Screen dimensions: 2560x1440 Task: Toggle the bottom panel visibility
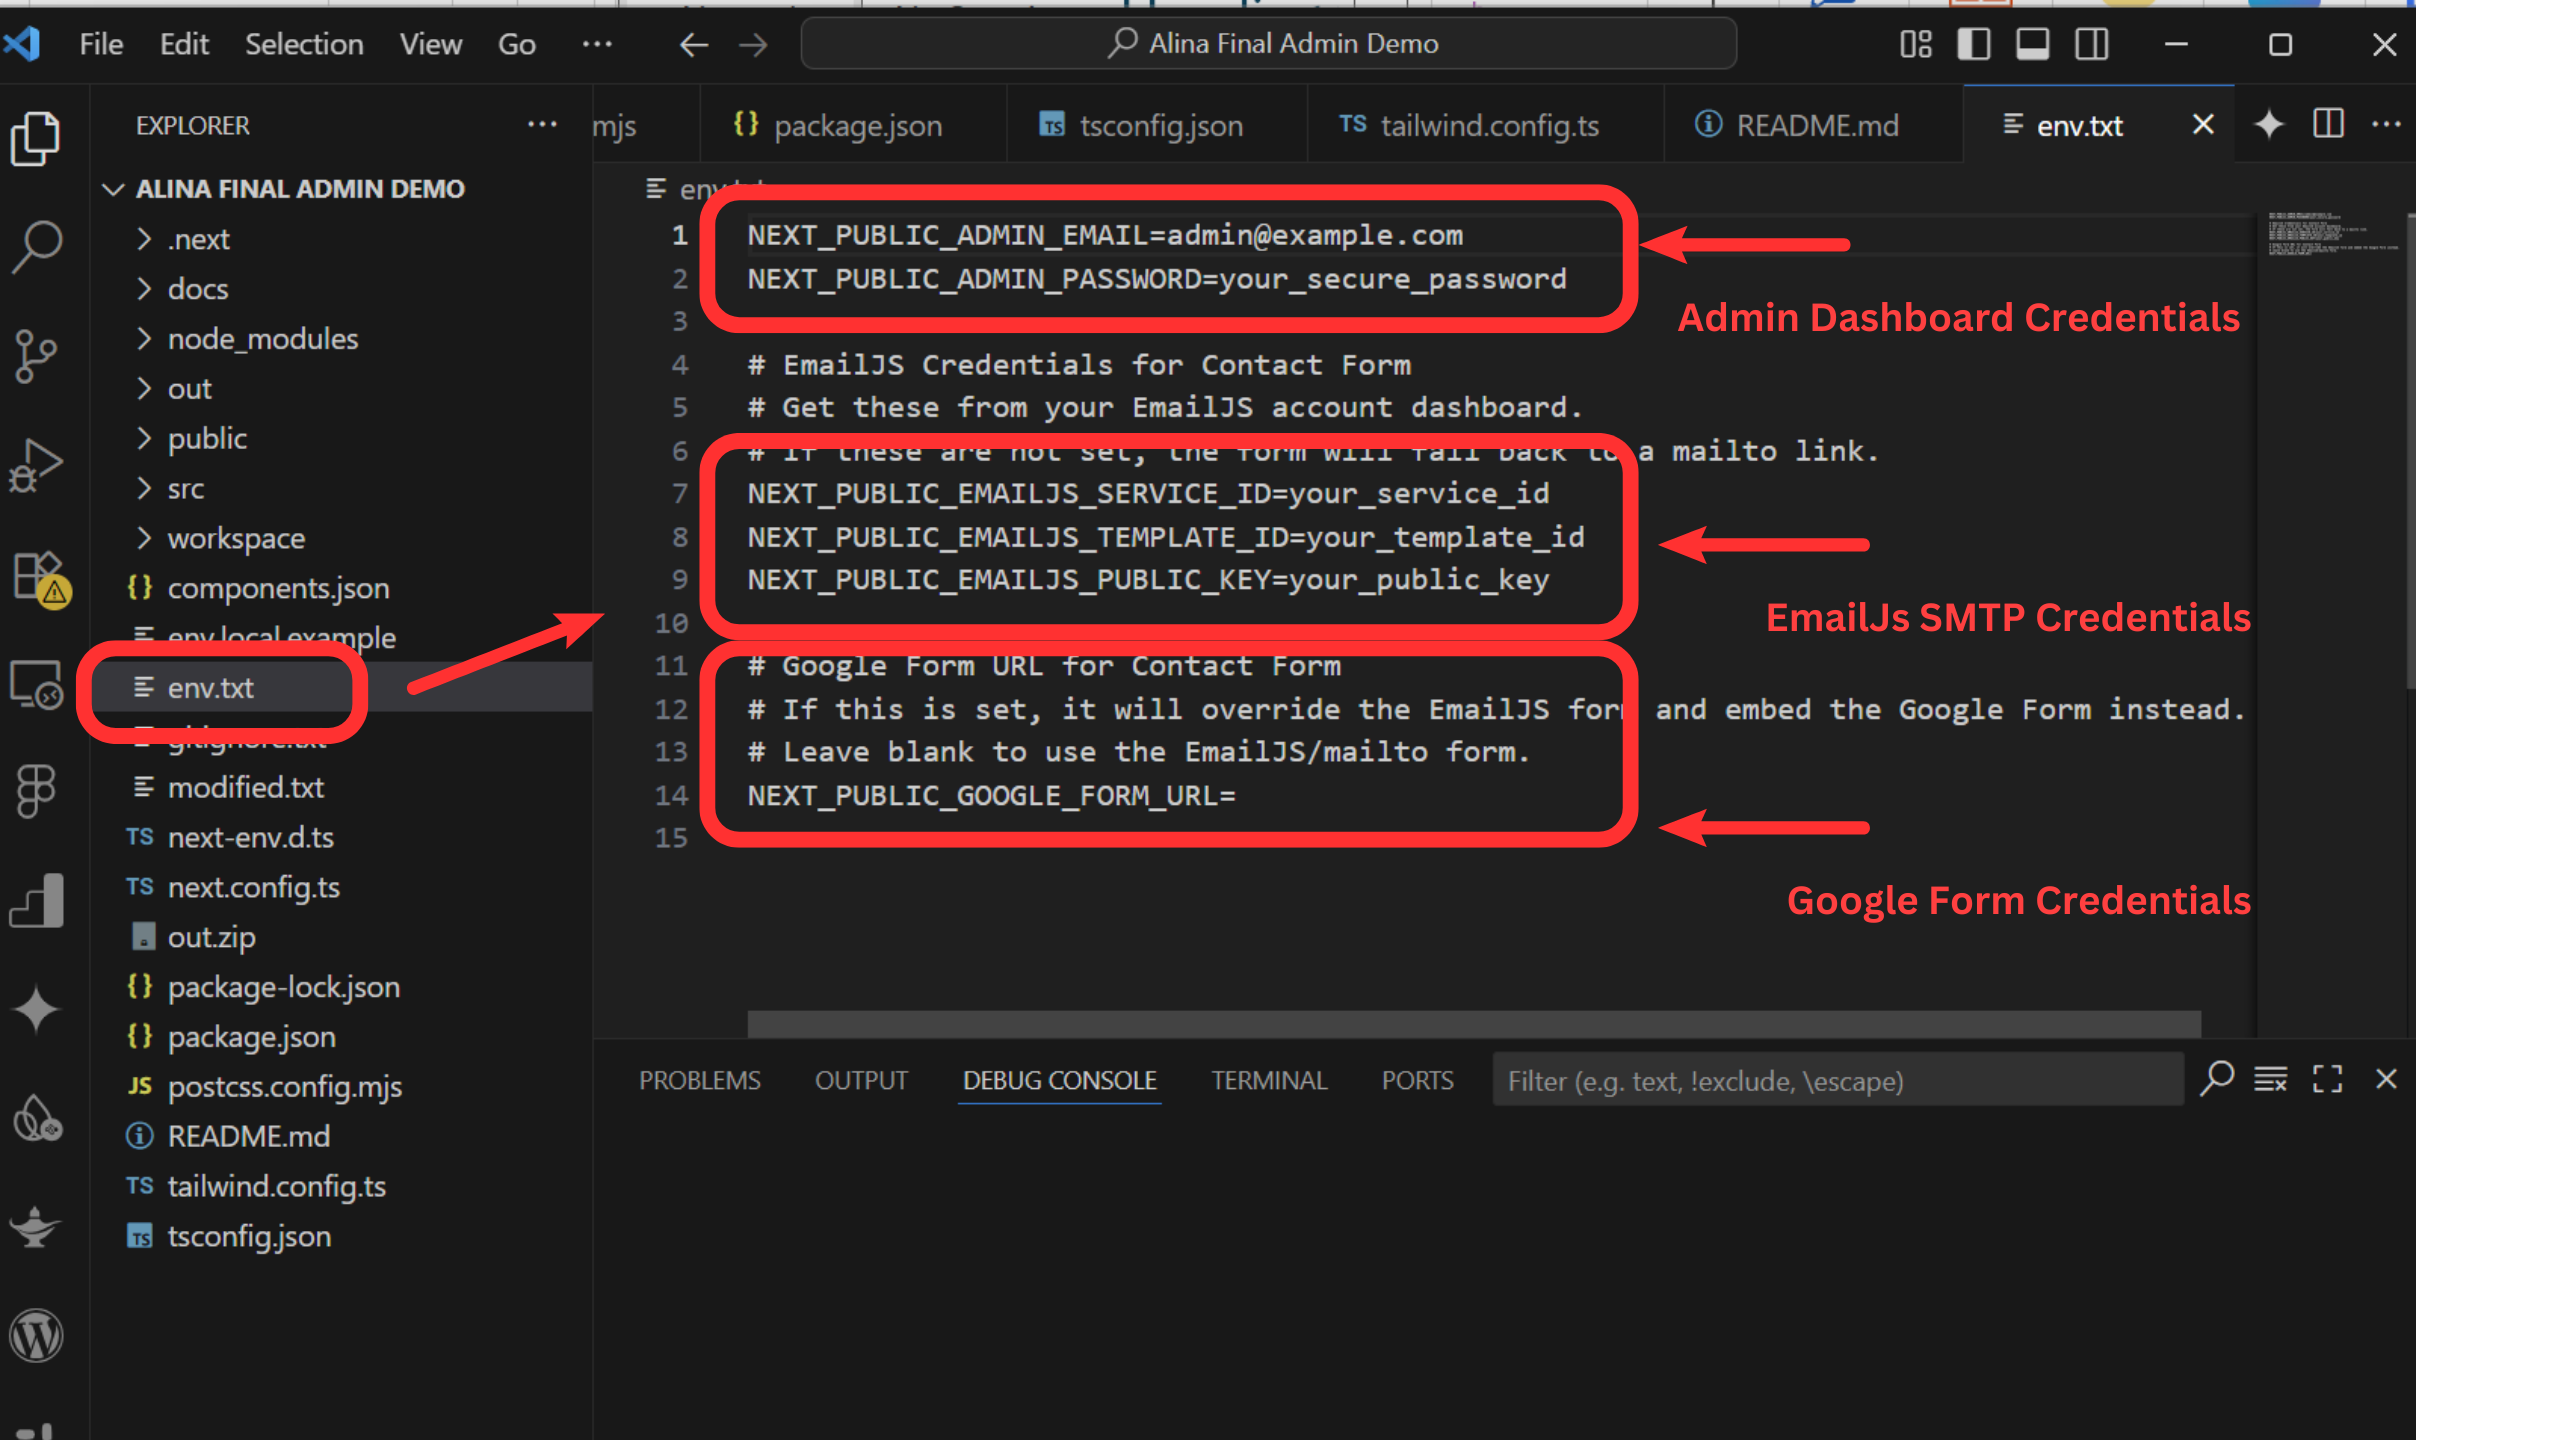tap(2031, 44)
